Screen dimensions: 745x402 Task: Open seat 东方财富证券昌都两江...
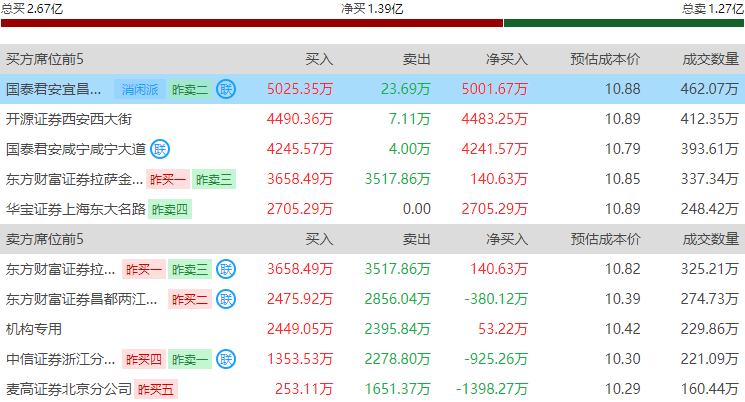tap(81, 299)
